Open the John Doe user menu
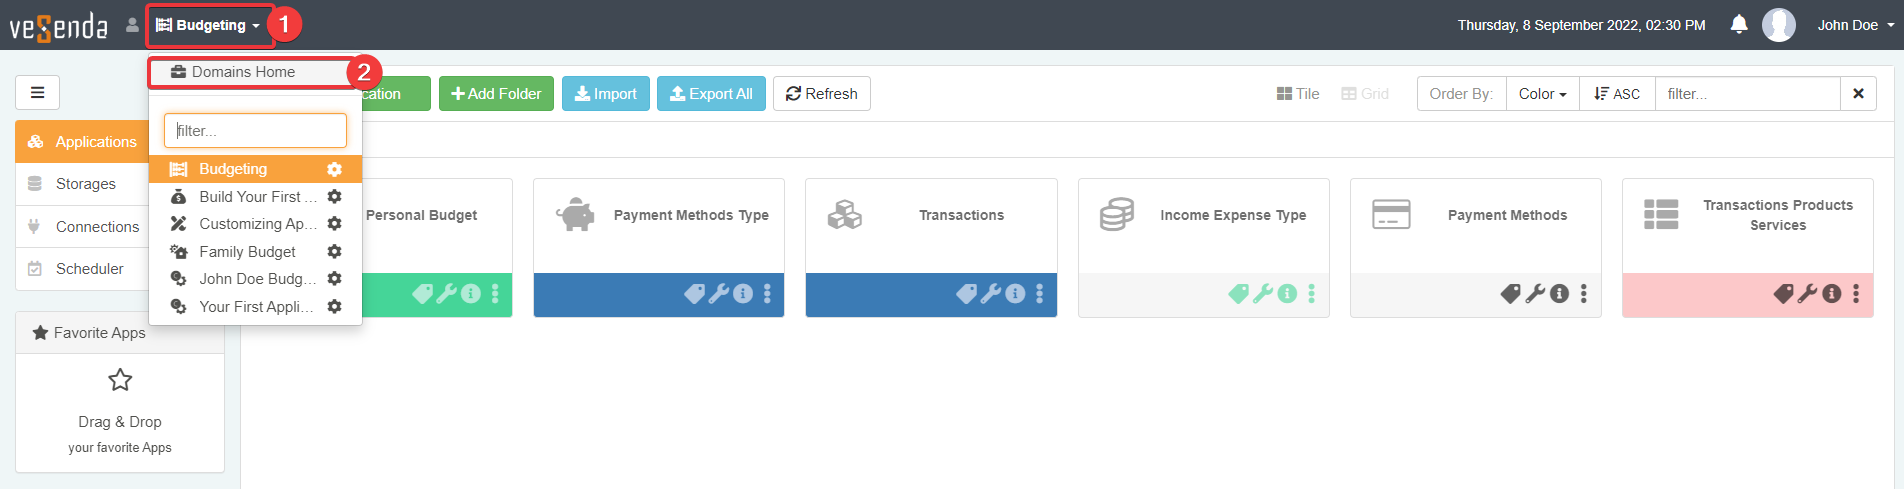1904x489 pixels. tap(1855, 25)
